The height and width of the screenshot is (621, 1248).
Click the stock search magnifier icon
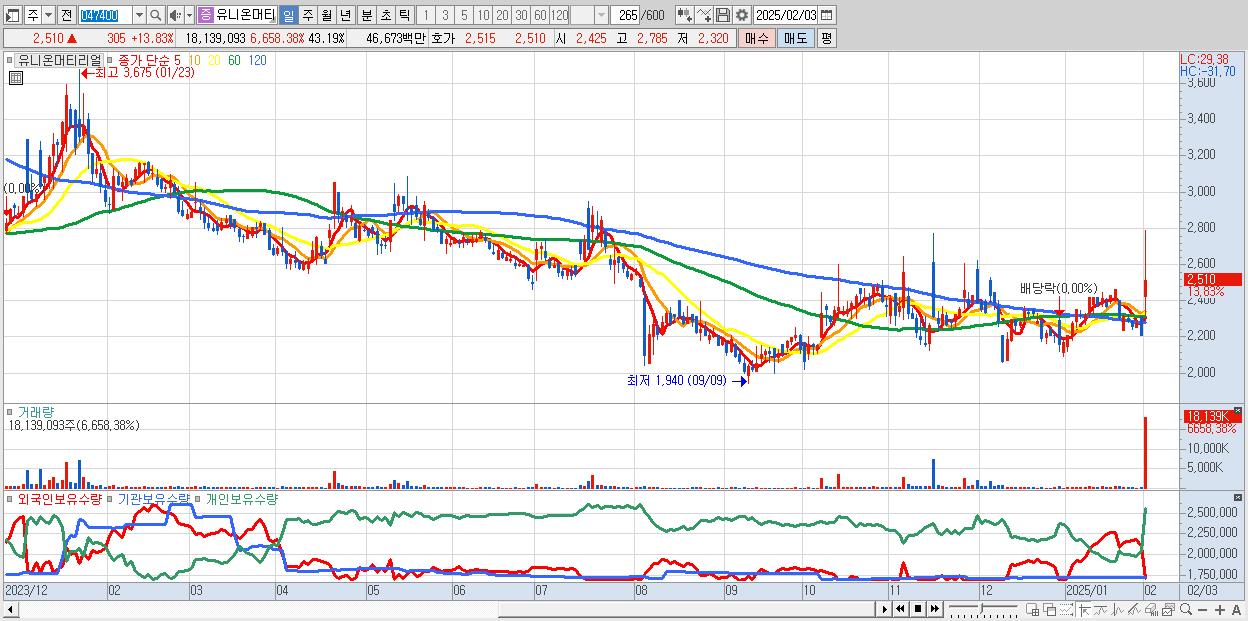[156, 15]
